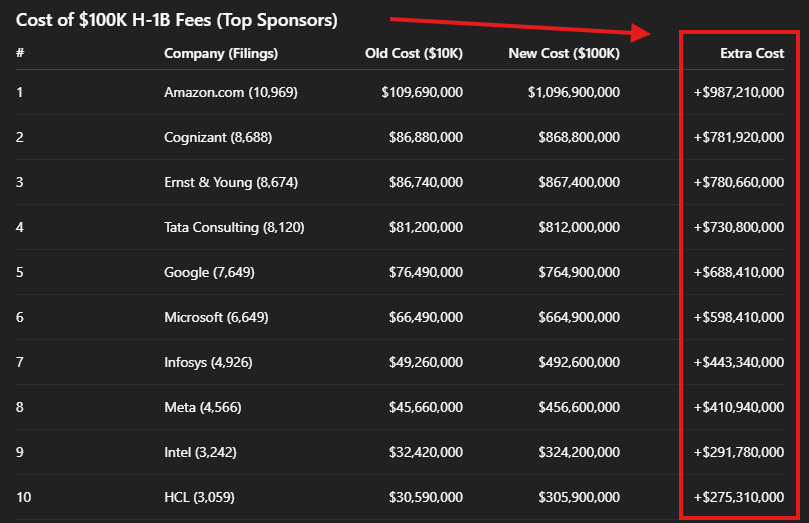Click the New Cost ($100K) header
Image resolution: width=809 pixels, height=523 pixels.
(564, 54)
